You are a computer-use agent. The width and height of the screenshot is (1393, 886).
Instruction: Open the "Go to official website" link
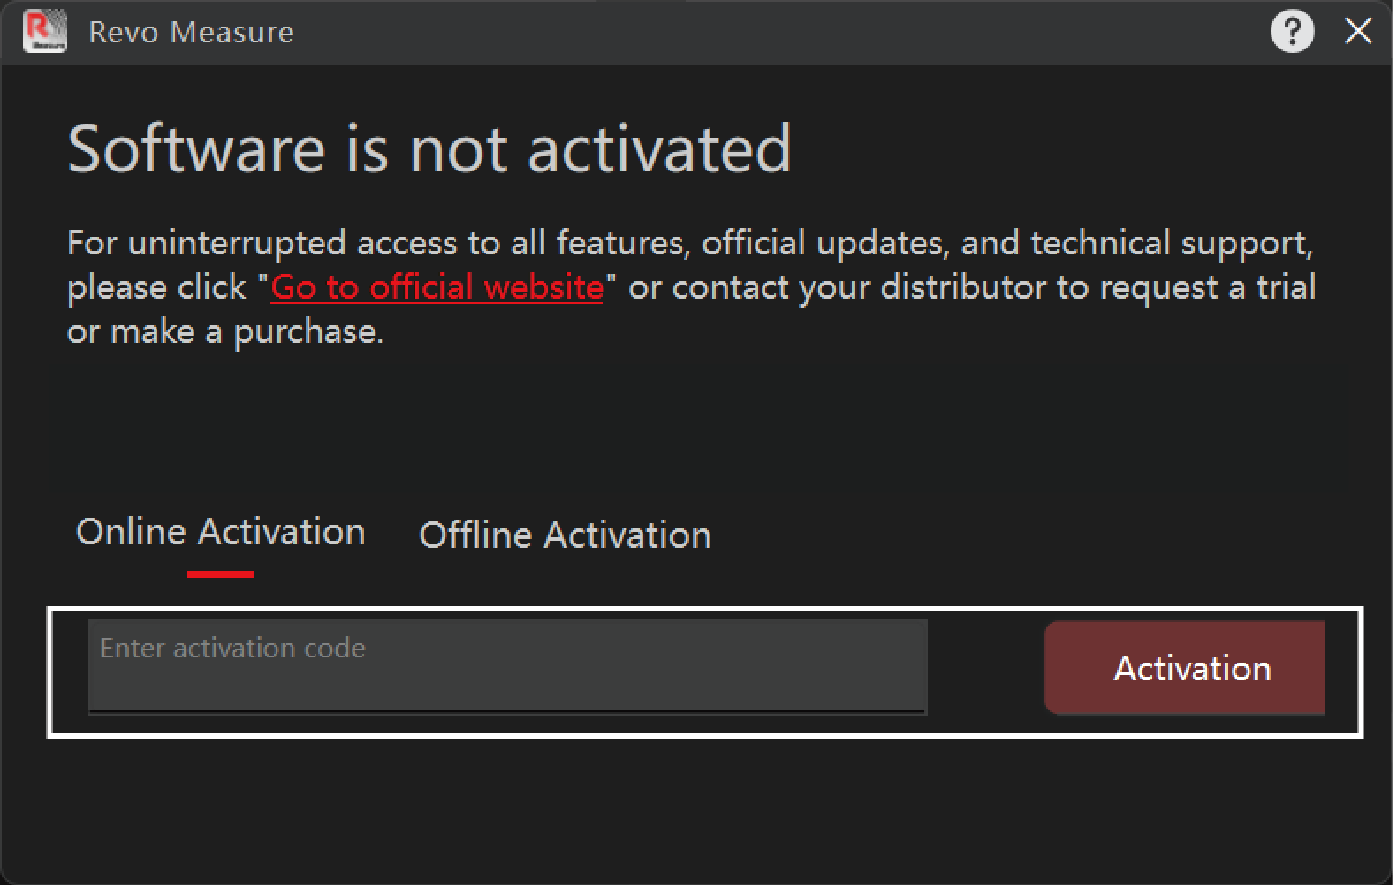(437, 288)
